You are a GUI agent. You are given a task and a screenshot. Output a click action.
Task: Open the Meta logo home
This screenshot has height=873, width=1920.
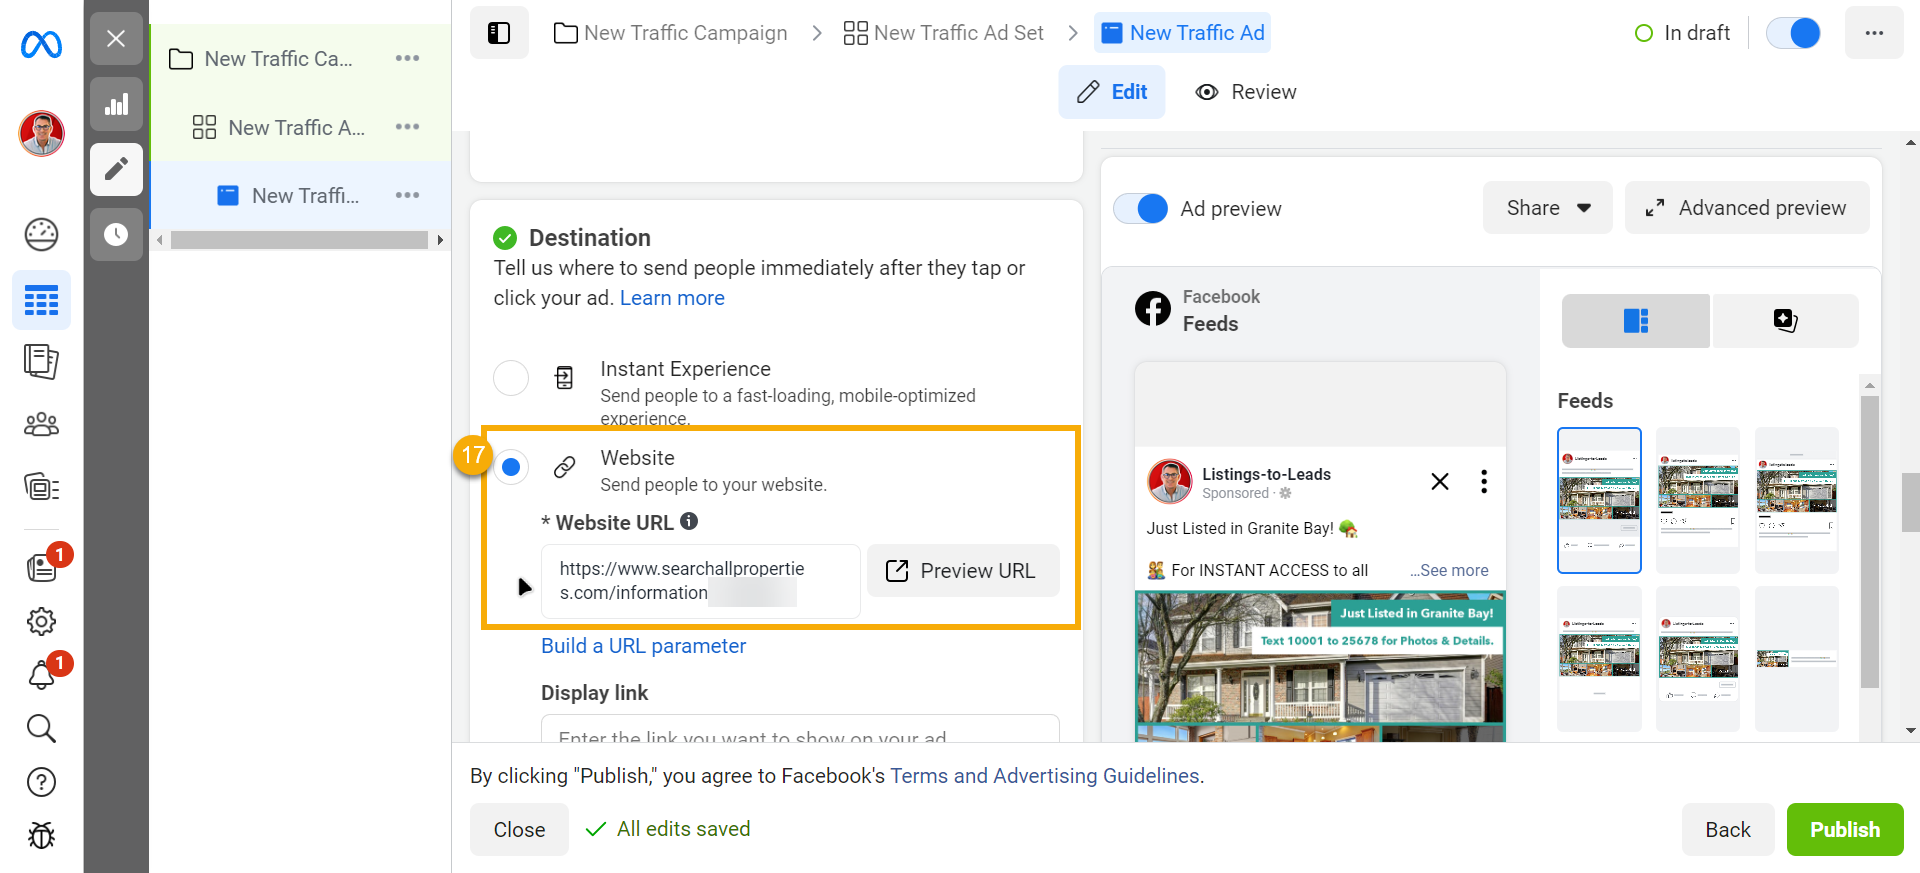click(41, 45)
